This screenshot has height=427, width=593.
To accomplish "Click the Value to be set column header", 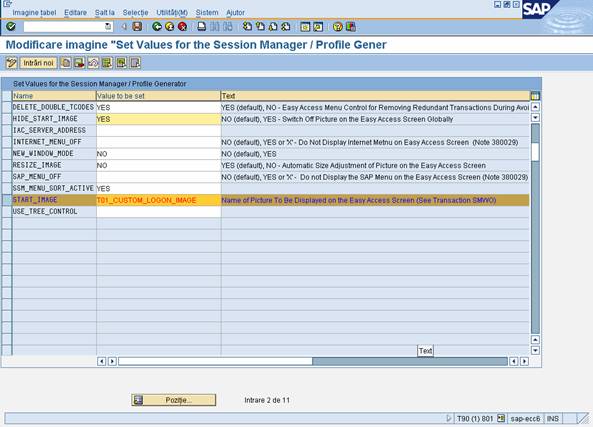I will pyautogui.click(x=158, y=96).
